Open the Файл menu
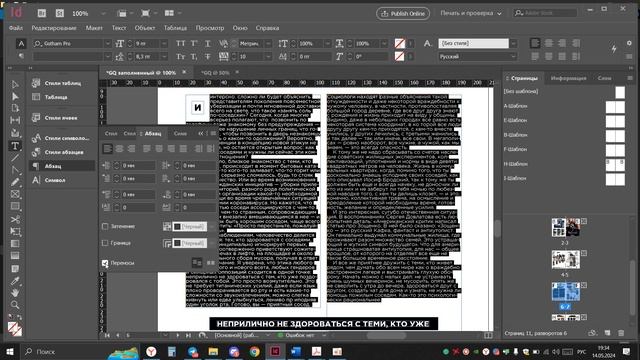640x360 pixels. pyautogui.click(x=16, y=28)
